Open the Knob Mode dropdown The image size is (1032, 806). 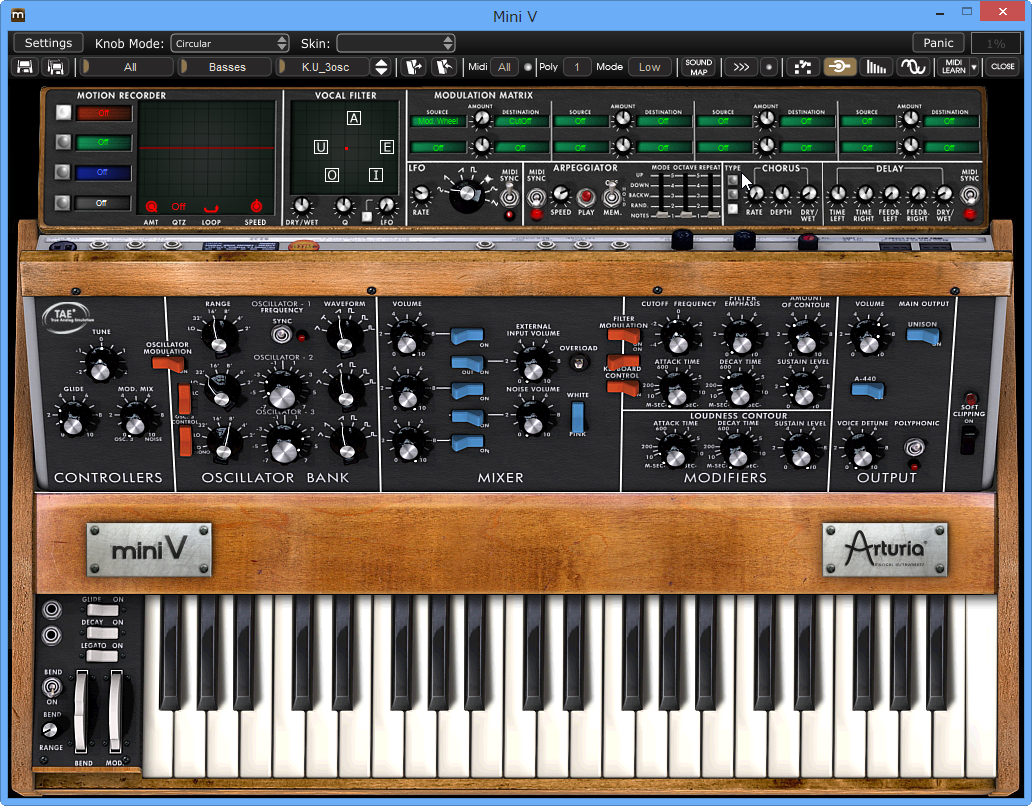pyautogui.click(x=230, y=43)
